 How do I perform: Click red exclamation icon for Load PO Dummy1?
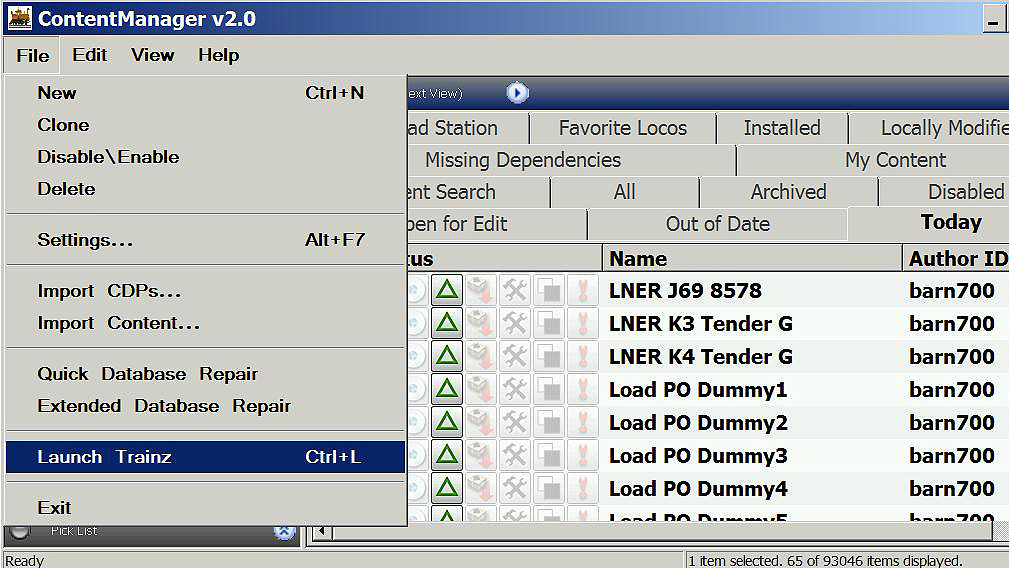[583, 390]
